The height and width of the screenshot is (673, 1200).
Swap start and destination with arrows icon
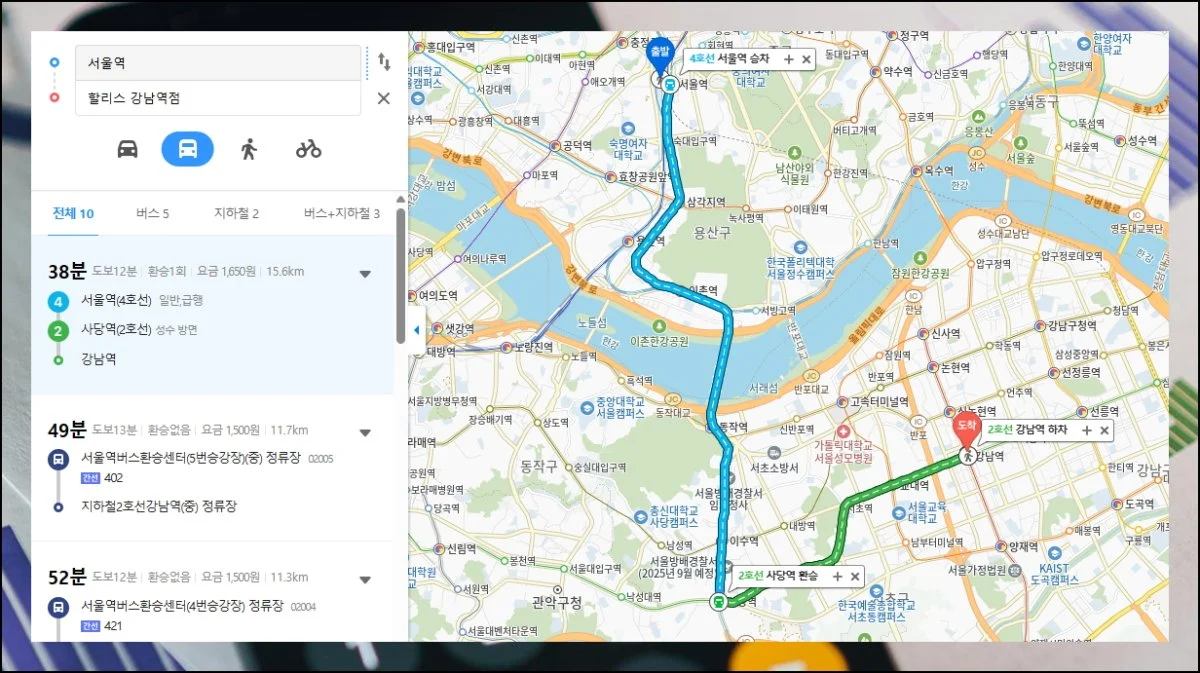pos(384,62)
